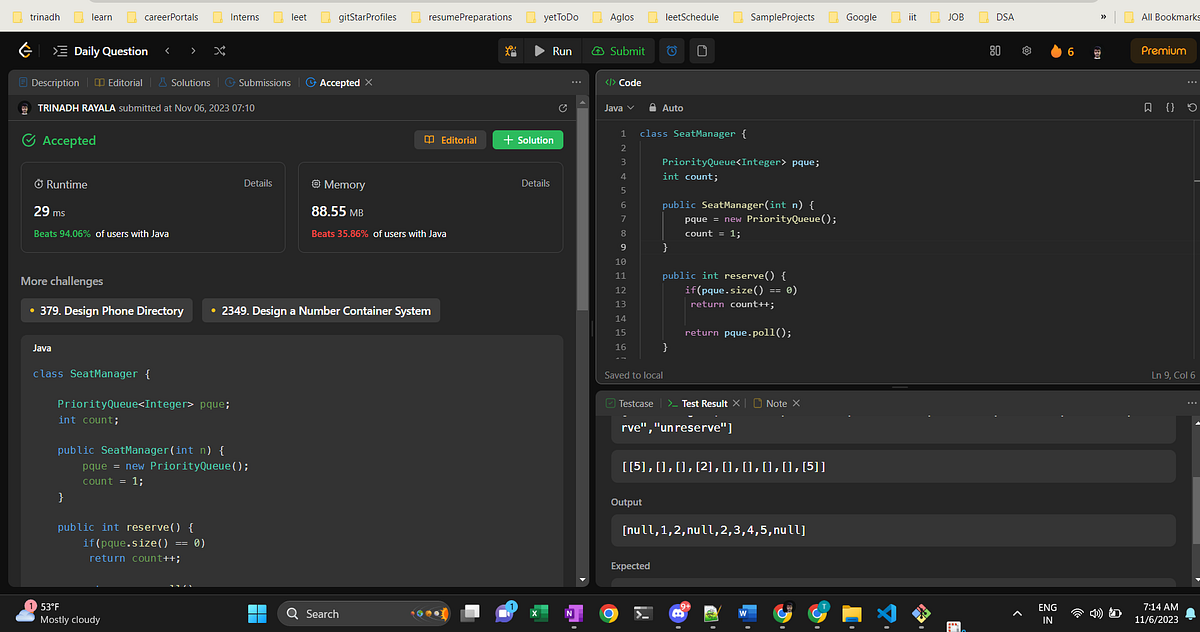Open the settings gear in top bar
Image resolution: width=1200 pixels, height=632 pixels.
tap(1026, 51)
